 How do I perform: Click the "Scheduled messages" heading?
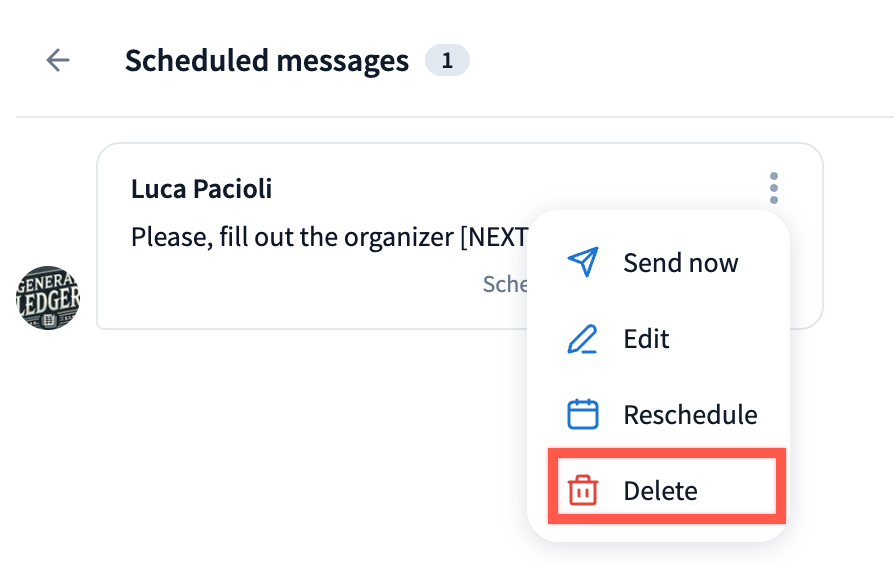point(266,61)
